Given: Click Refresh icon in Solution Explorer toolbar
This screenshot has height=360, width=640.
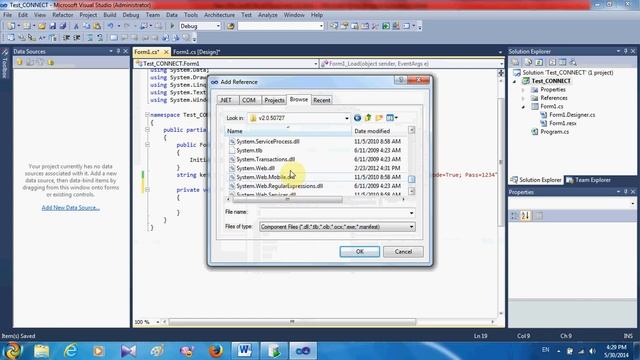Looking at the screenshot, I should pos(539,62).
